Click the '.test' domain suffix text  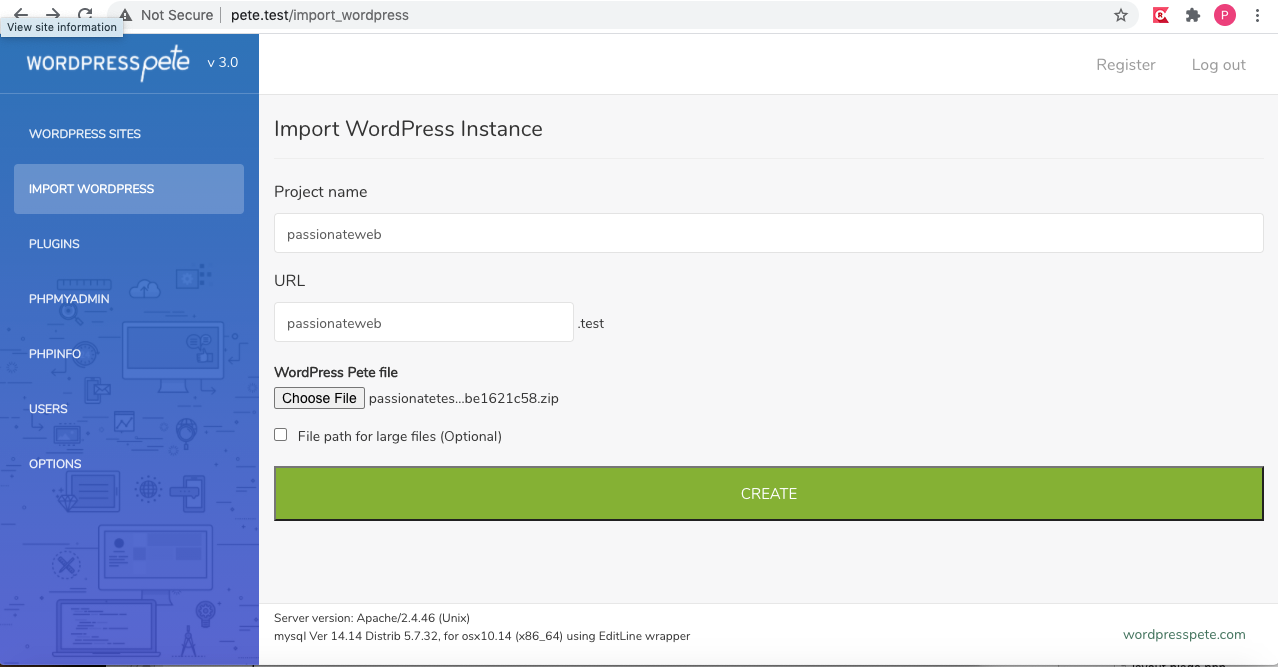point(591,324)
